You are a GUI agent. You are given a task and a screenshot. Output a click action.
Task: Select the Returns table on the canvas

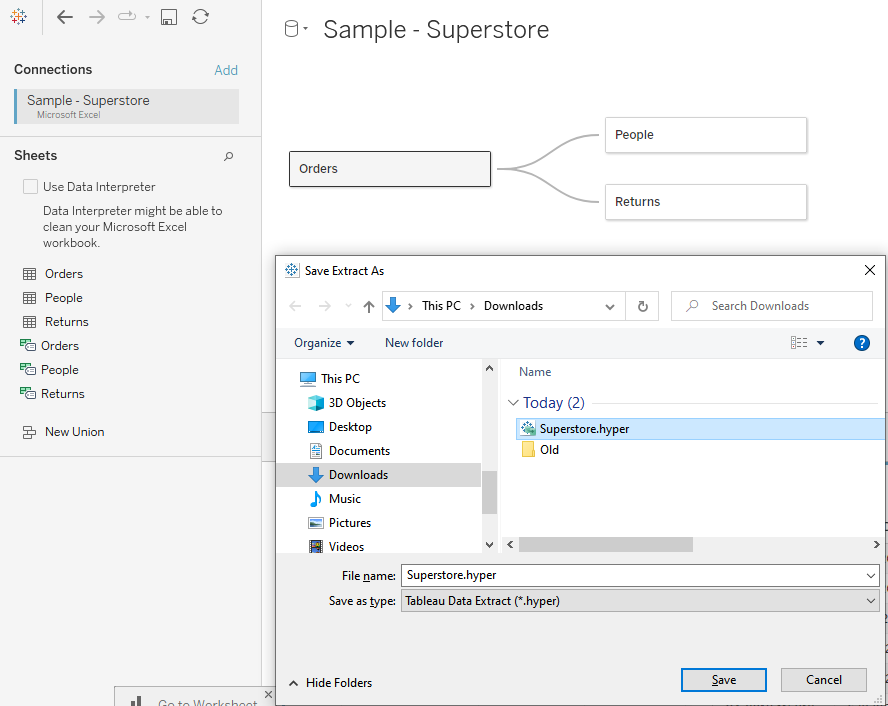point(706,202)
